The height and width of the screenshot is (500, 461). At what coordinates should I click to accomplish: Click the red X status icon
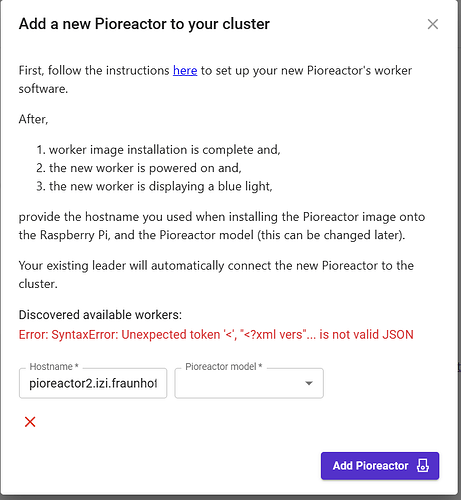click(x=30, y=422)
